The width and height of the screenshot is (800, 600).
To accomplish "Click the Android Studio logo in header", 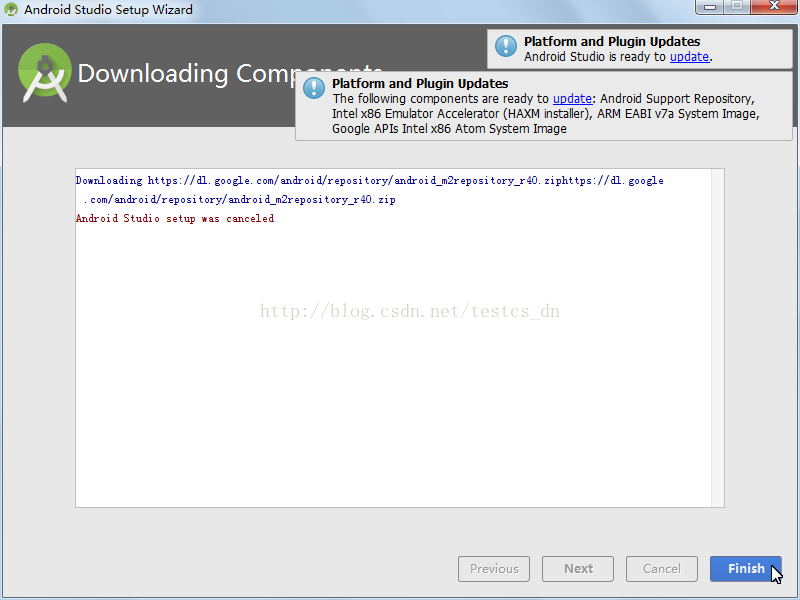I will (x=45, y=73).
